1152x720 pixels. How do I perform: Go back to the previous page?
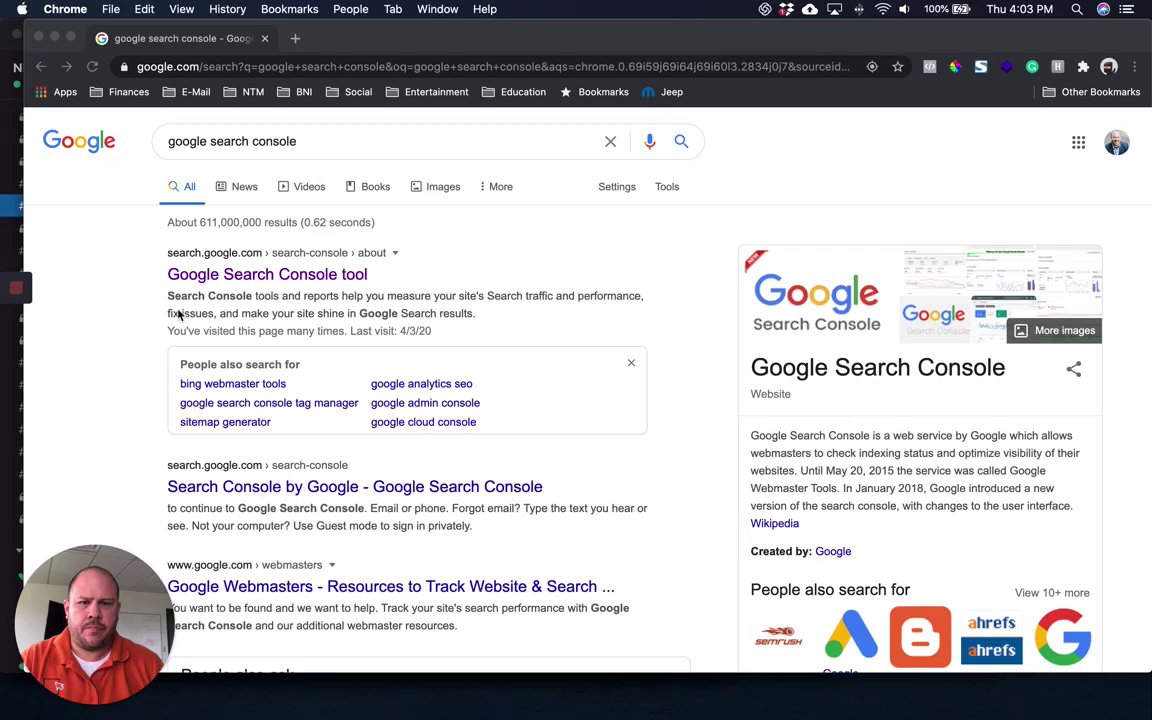tap(41, 67)
